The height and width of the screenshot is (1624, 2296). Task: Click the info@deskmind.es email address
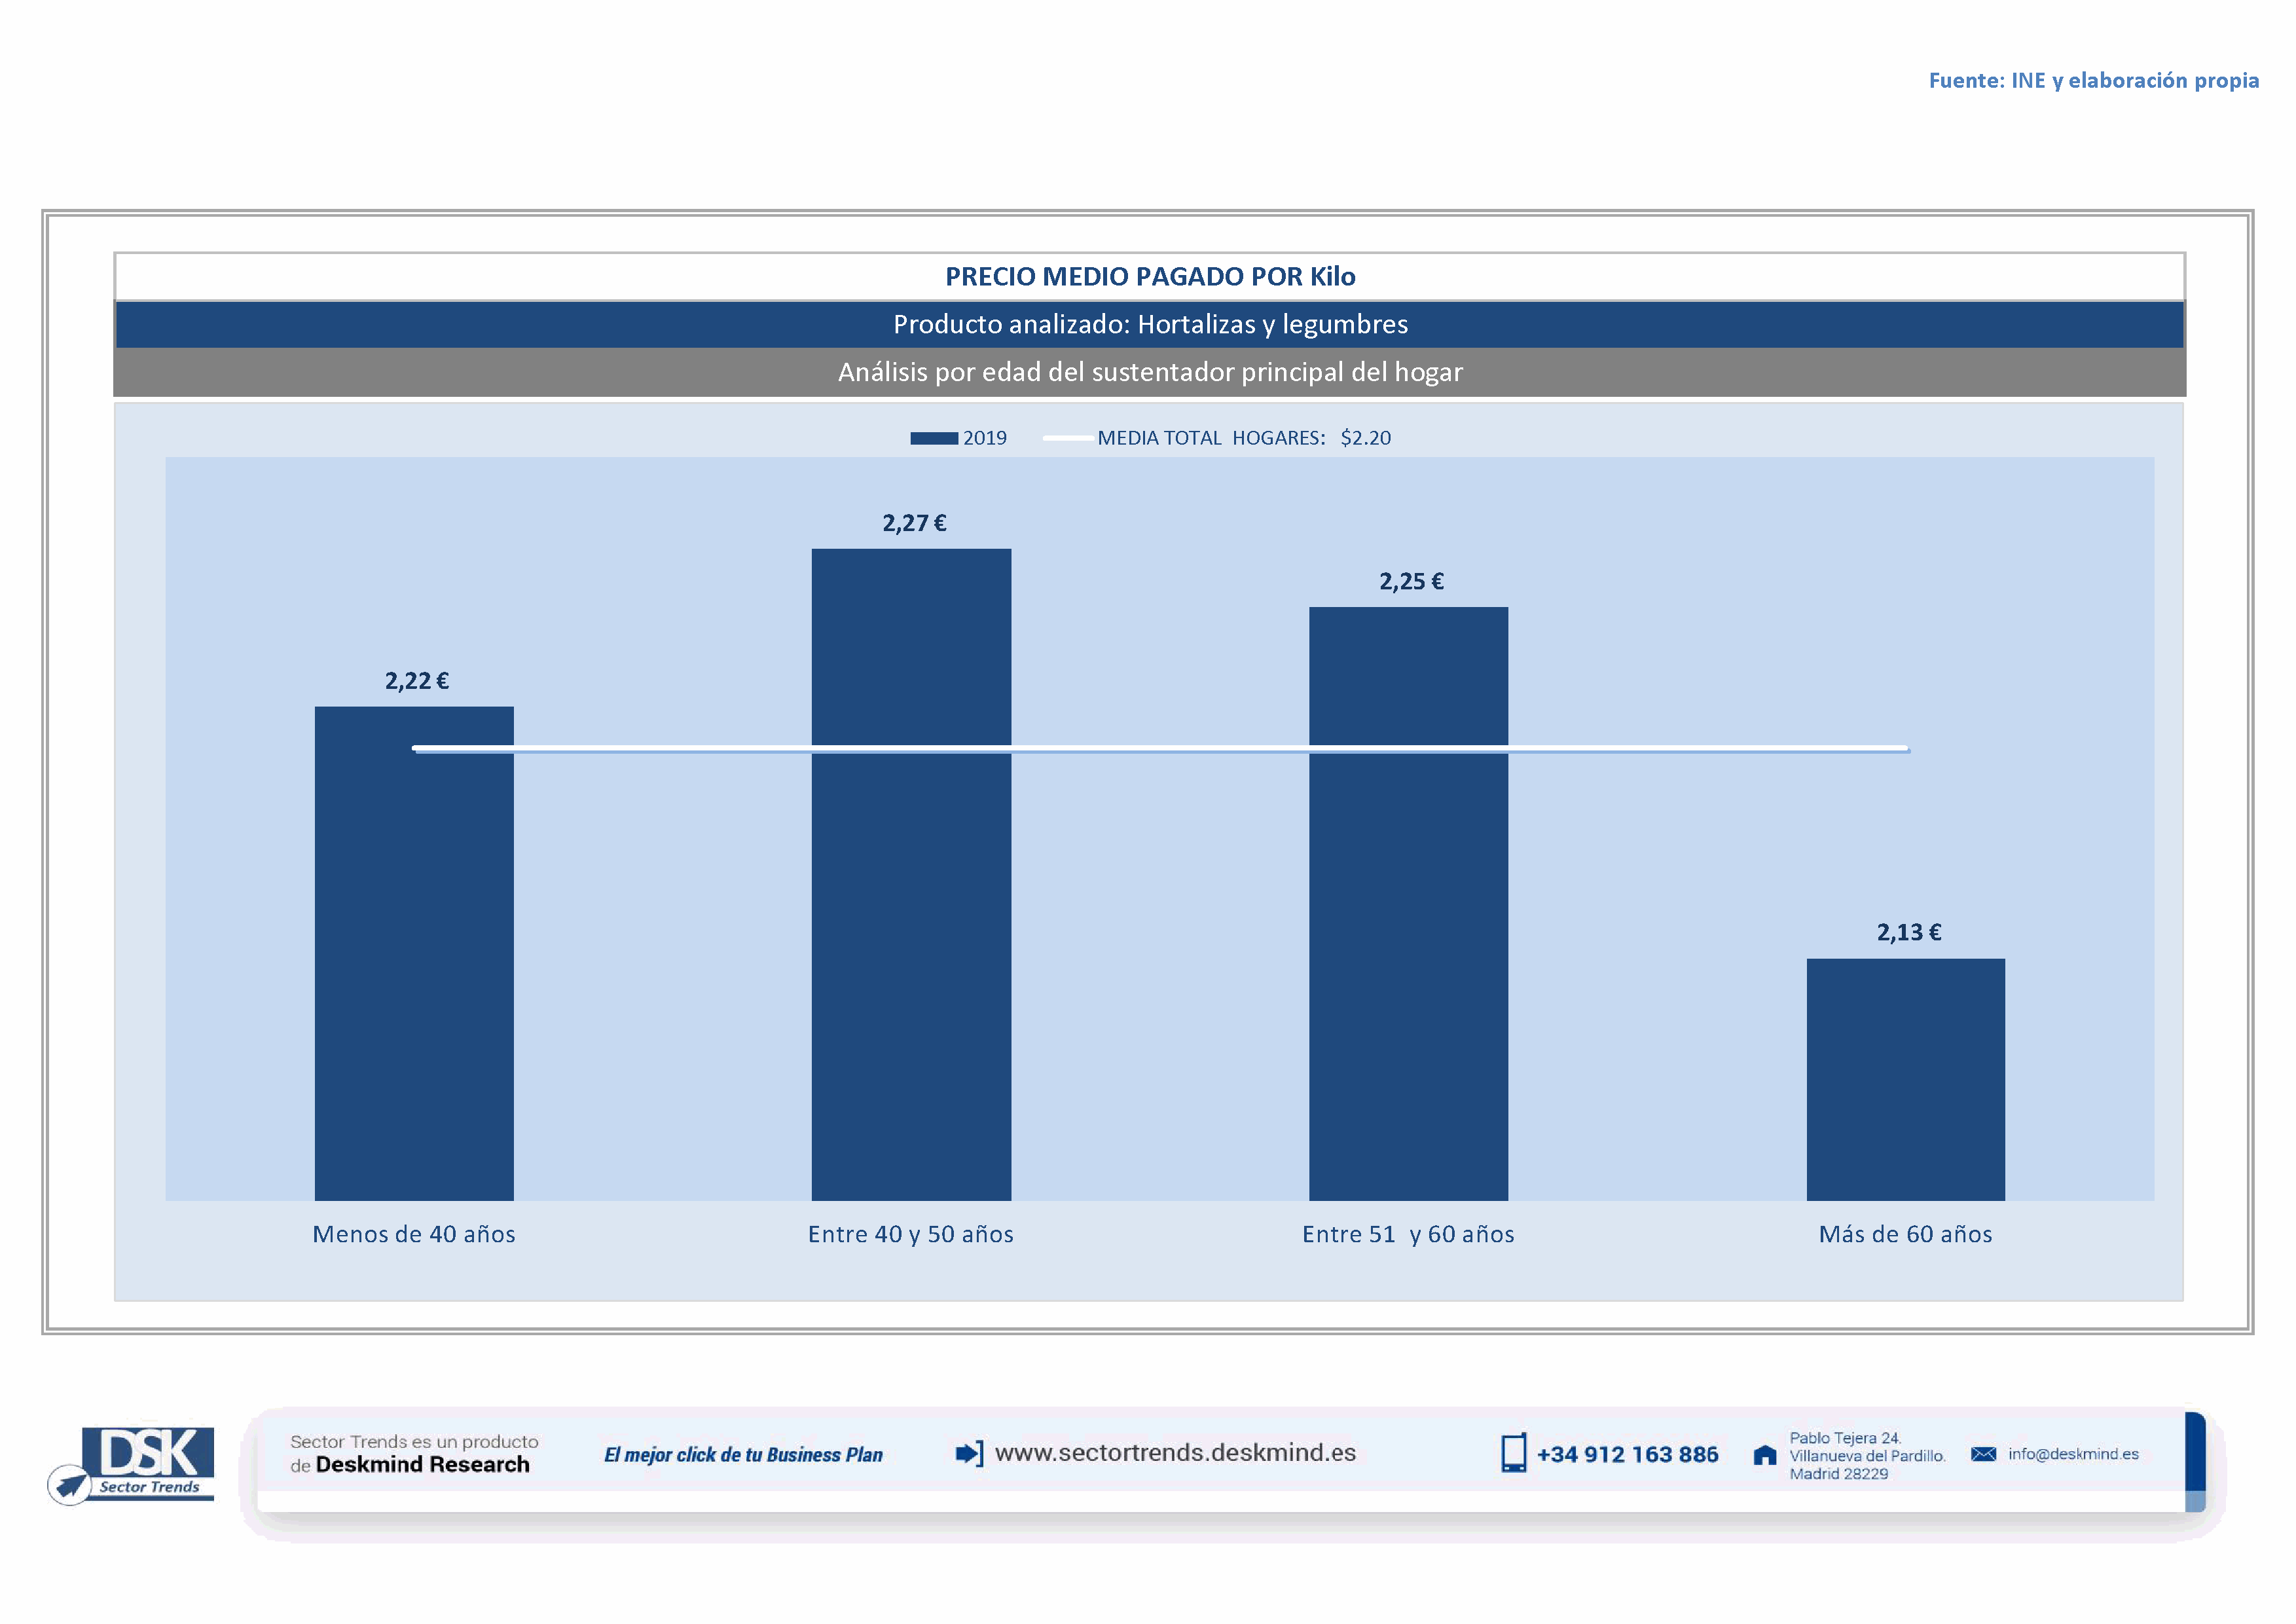[x=2073, y=1454]
